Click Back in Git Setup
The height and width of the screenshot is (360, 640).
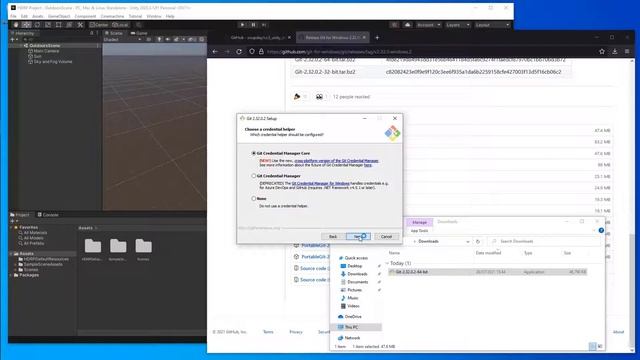[x=333, y=236]
